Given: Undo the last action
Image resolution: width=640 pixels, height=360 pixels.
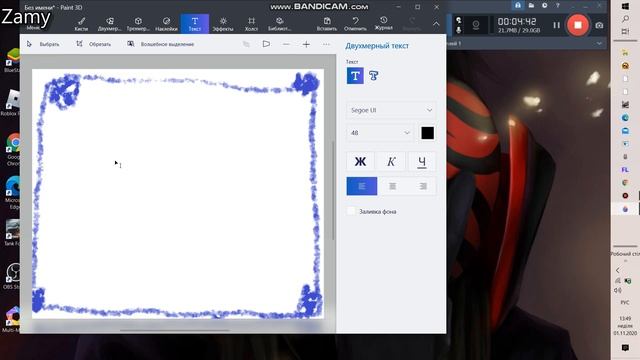Looking at the screenshot, I should coord(355,24).
